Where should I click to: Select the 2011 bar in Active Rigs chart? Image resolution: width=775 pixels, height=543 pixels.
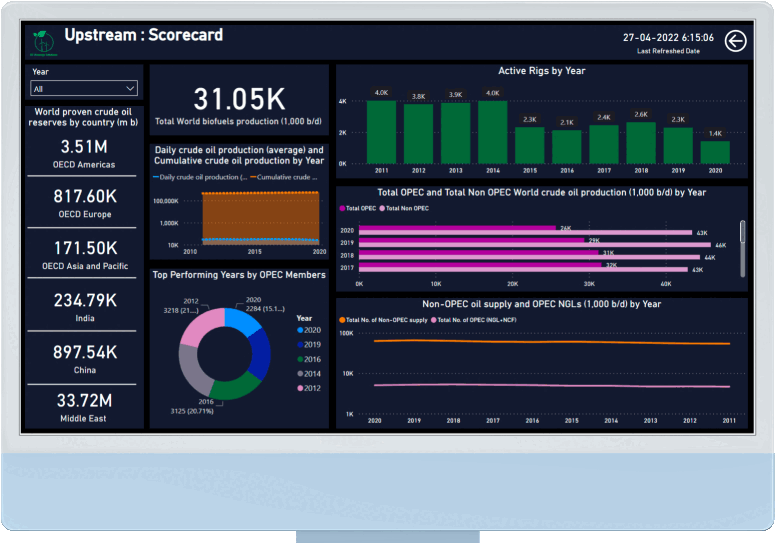pyautogui.click(x=381, y=130)
